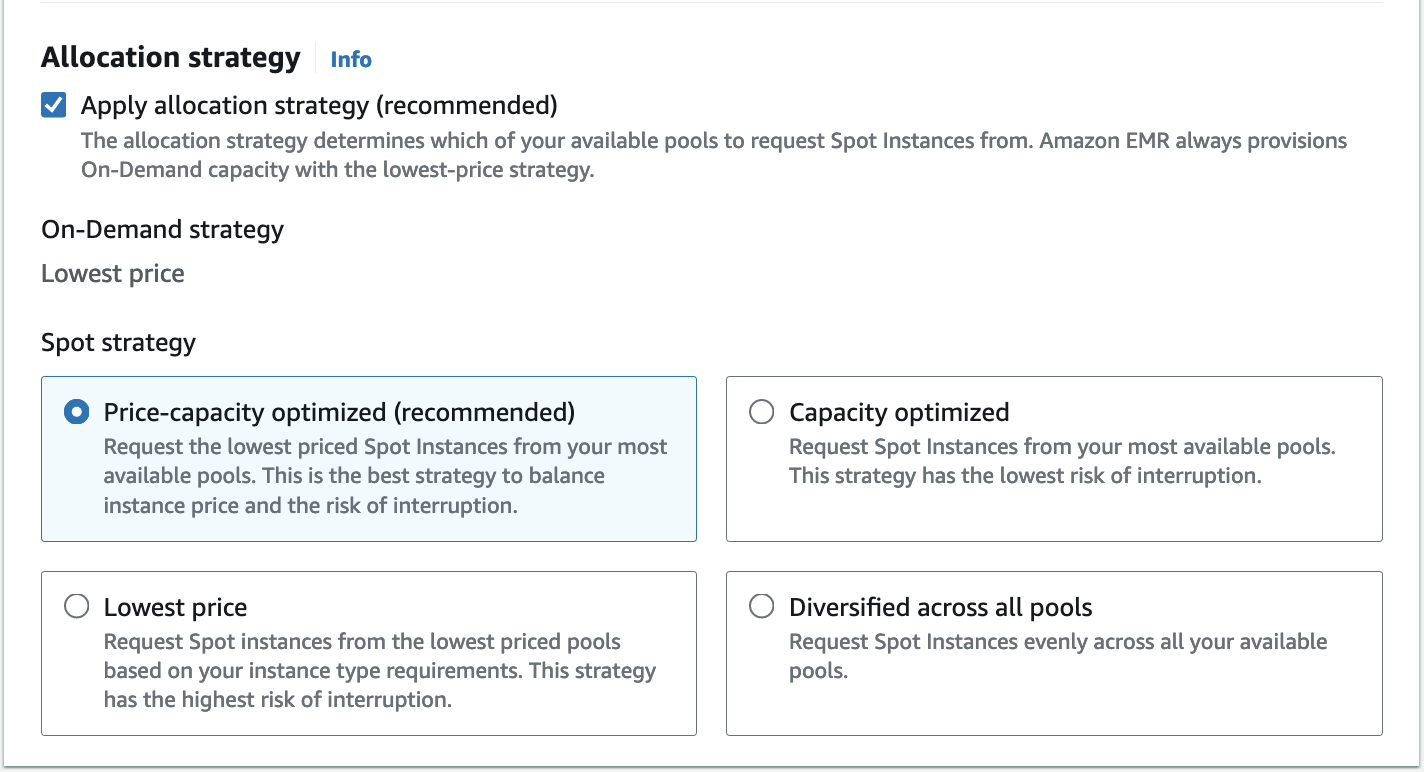Click the Apply allocation strategy (recommended) label
Viewport: 1424px width, 772px height.
pos(319,105)
